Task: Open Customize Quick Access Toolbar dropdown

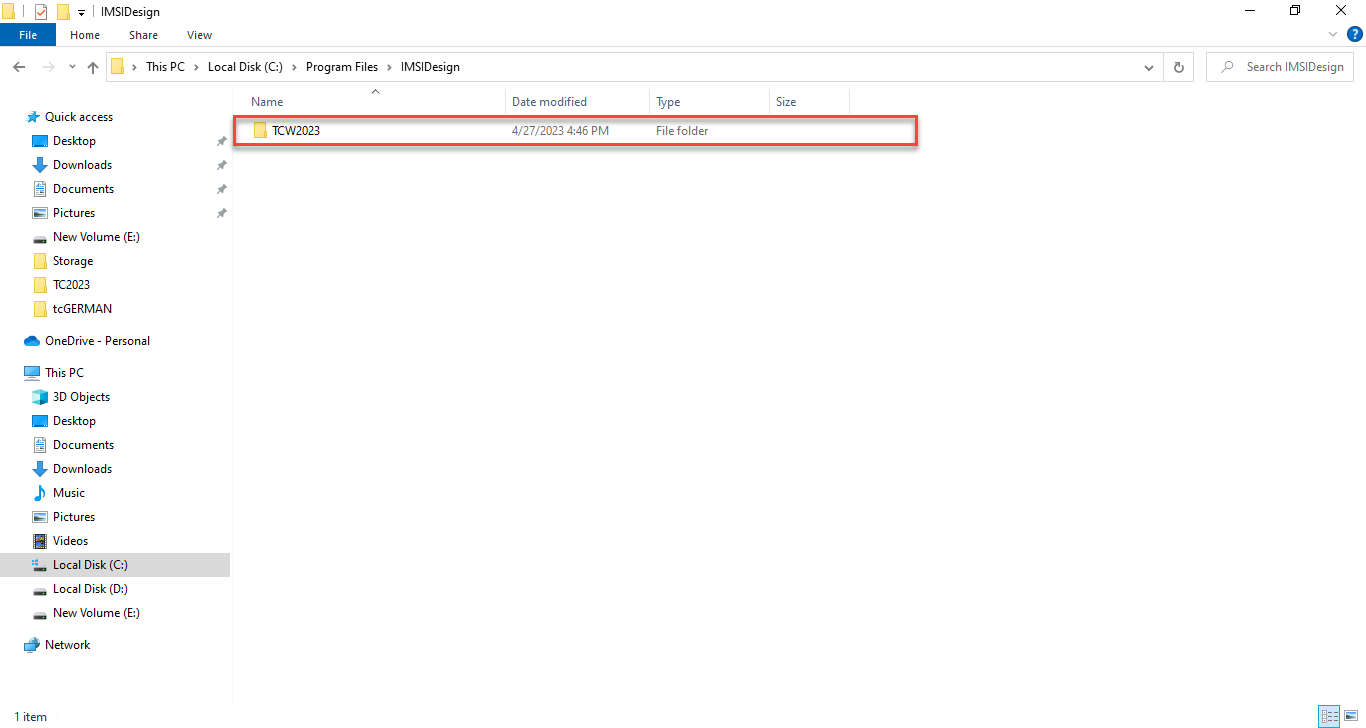Action: (81, 12)
